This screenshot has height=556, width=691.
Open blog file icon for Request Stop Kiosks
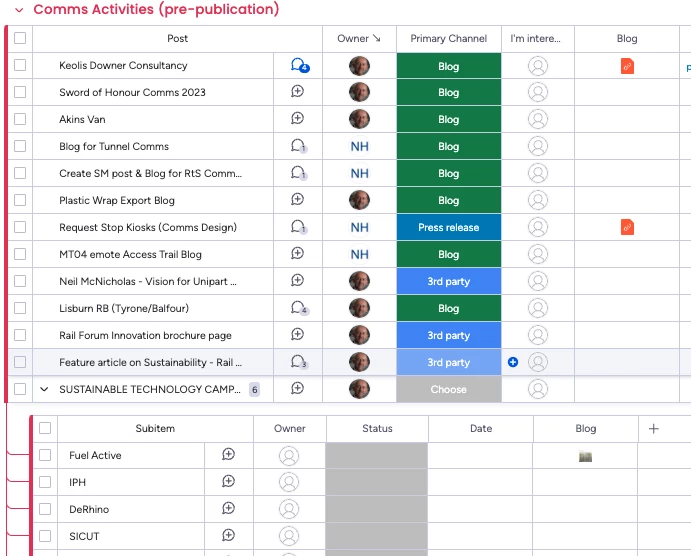tap(627, 227)
